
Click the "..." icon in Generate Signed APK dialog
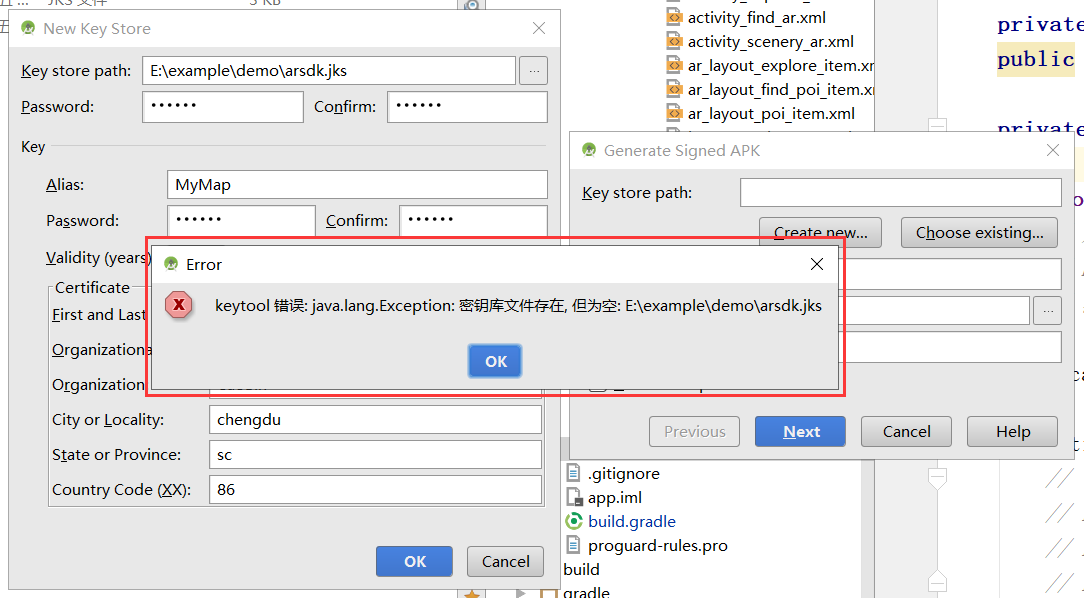click(1047, 310)
